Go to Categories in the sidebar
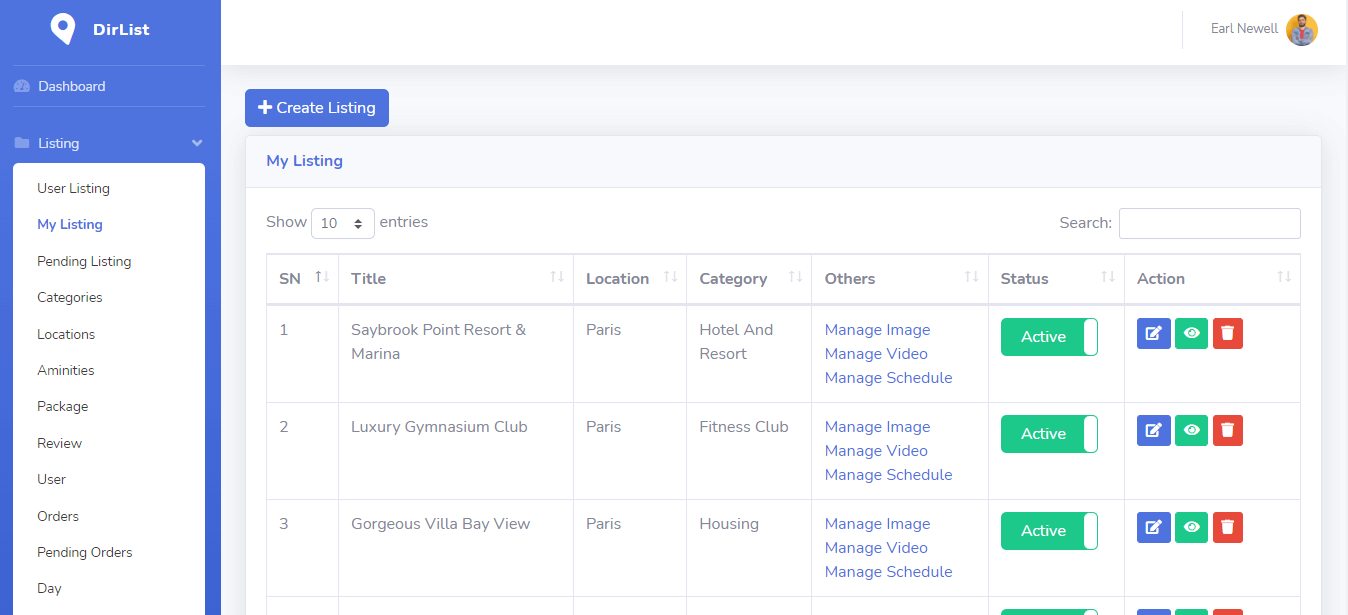Viewport: 1348px width, 615px height. click(x=70, y=297)
